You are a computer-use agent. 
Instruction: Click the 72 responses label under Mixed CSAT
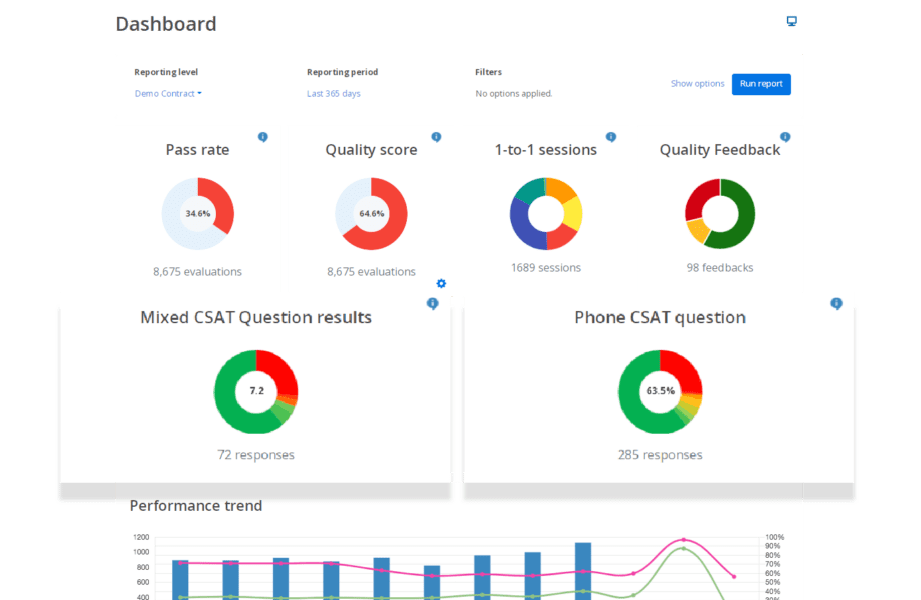point(256,454)
